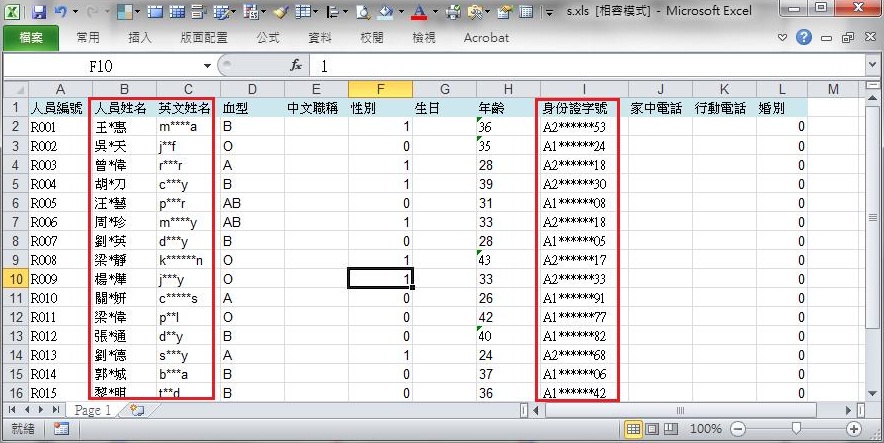The width and height of the screenshot is (884, 443).
Task: Open the Name Box dropdown arrow
Action: pyautogui.click(x=207, y=65)
